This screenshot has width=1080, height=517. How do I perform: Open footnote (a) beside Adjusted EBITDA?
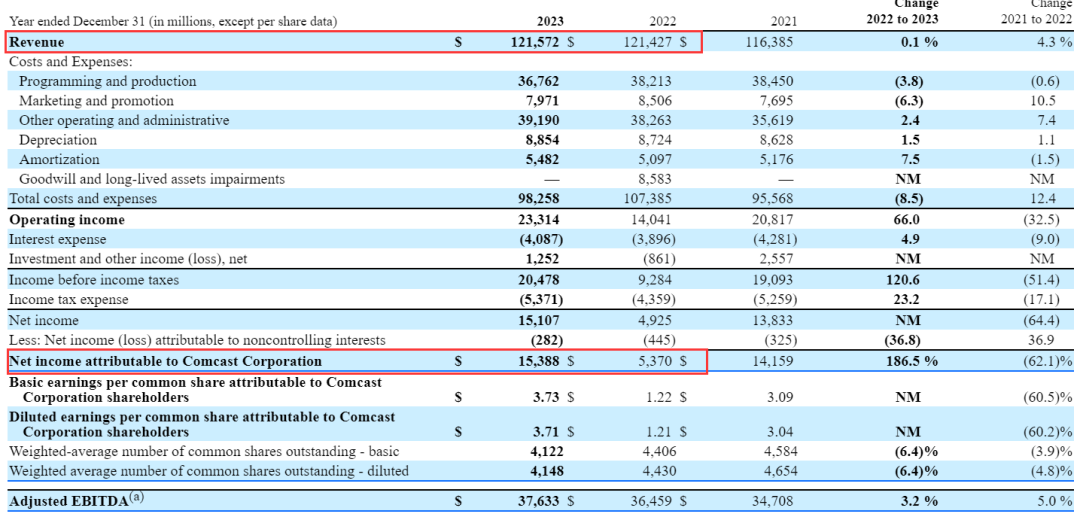[x=136, y=497]
